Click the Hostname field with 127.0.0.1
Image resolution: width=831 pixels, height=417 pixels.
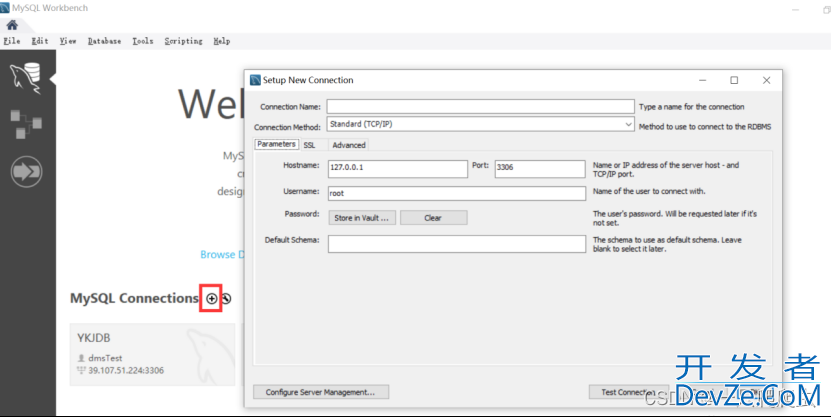tap(397, 168)
